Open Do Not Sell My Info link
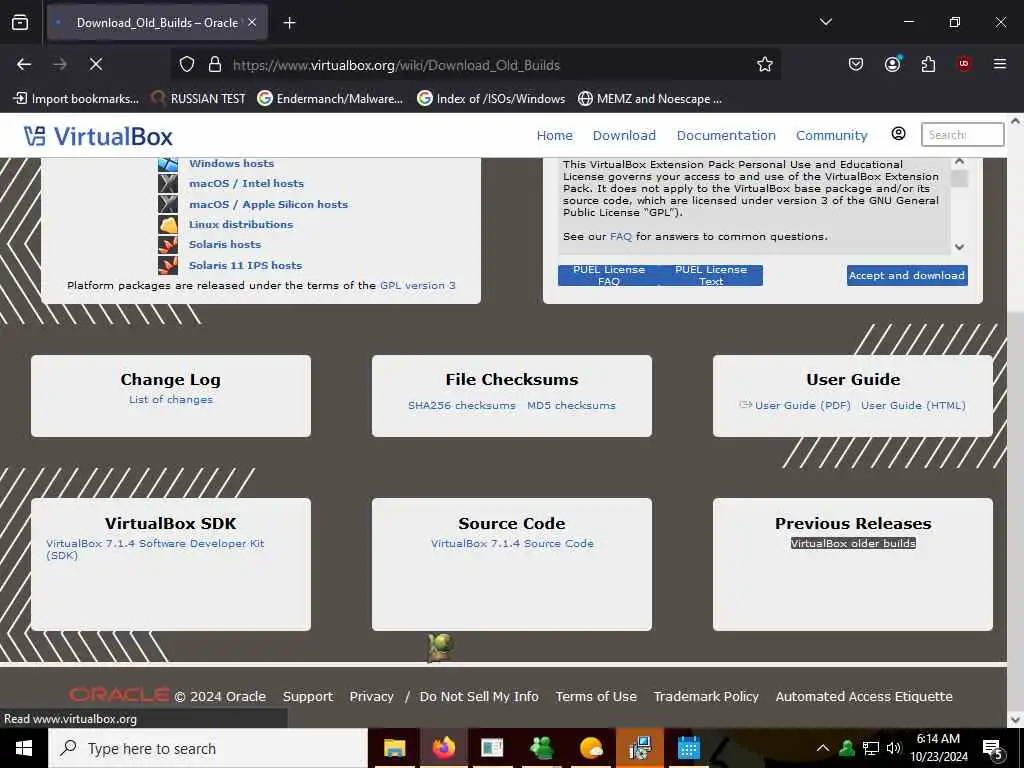This screenshot has width=1024, height=768. click(479, 697)
